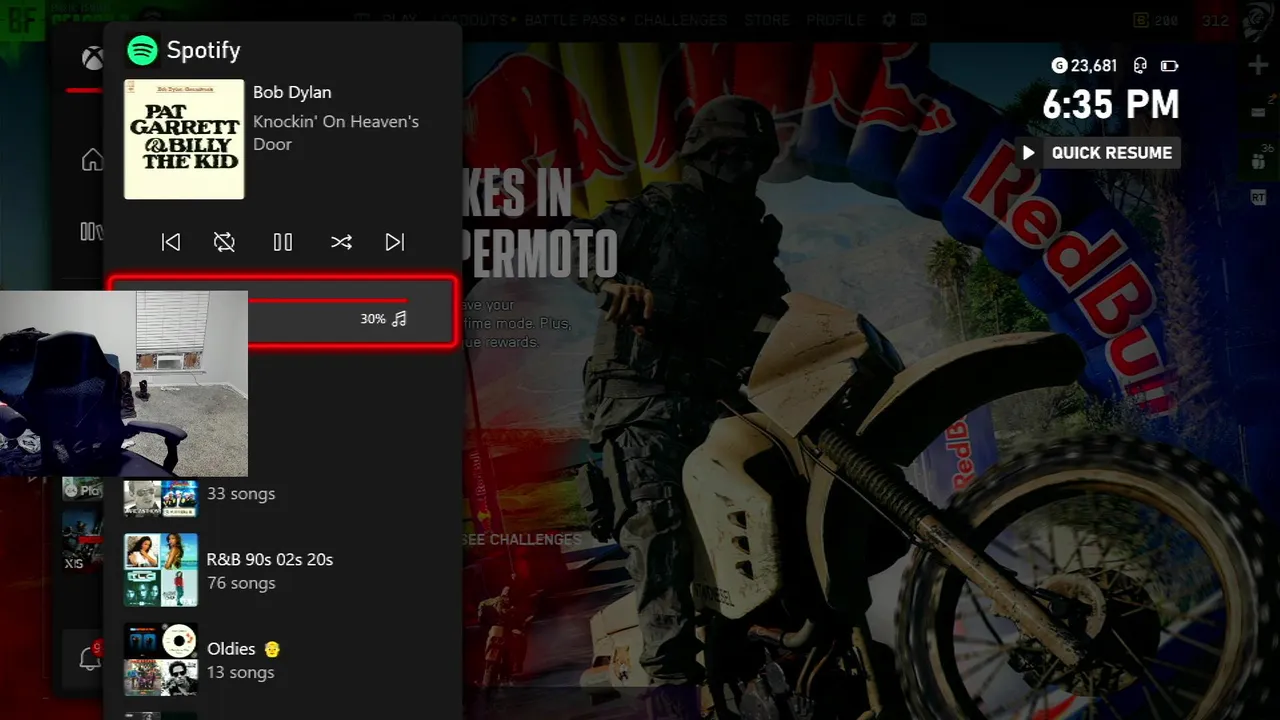The height and width of the screenshot is (720, 1280).
Task: Click the XIS game tile in the guide
Action: pos(82,540)
